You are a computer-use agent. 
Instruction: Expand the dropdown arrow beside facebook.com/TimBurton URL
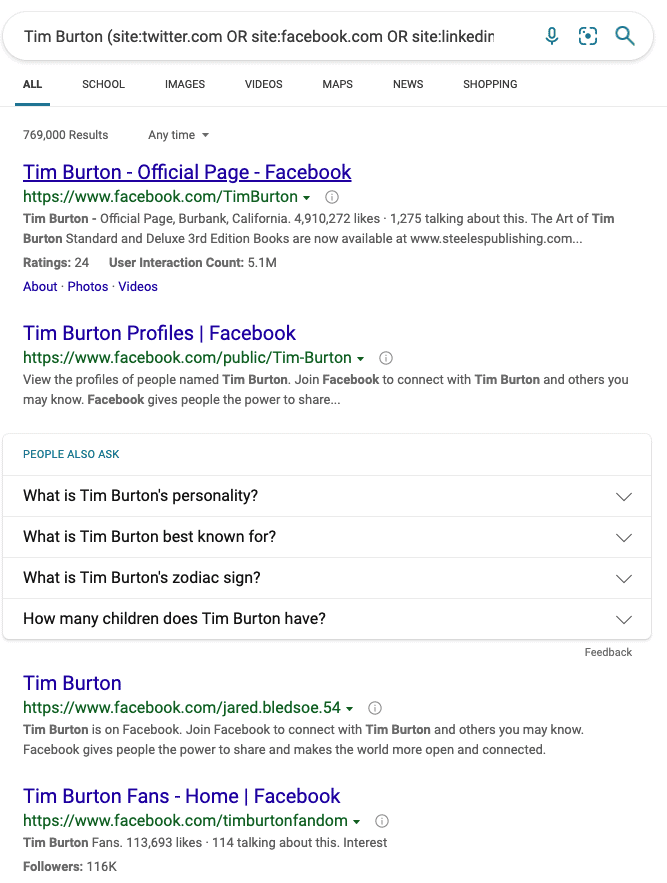(305, 197)
